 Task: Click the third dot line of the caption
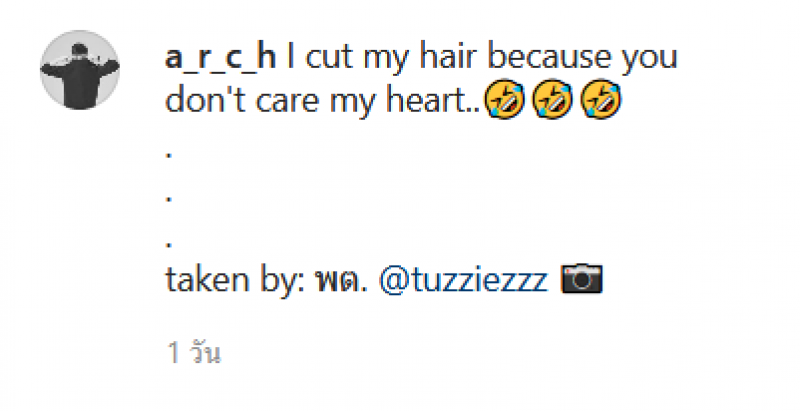pos(169,244)
